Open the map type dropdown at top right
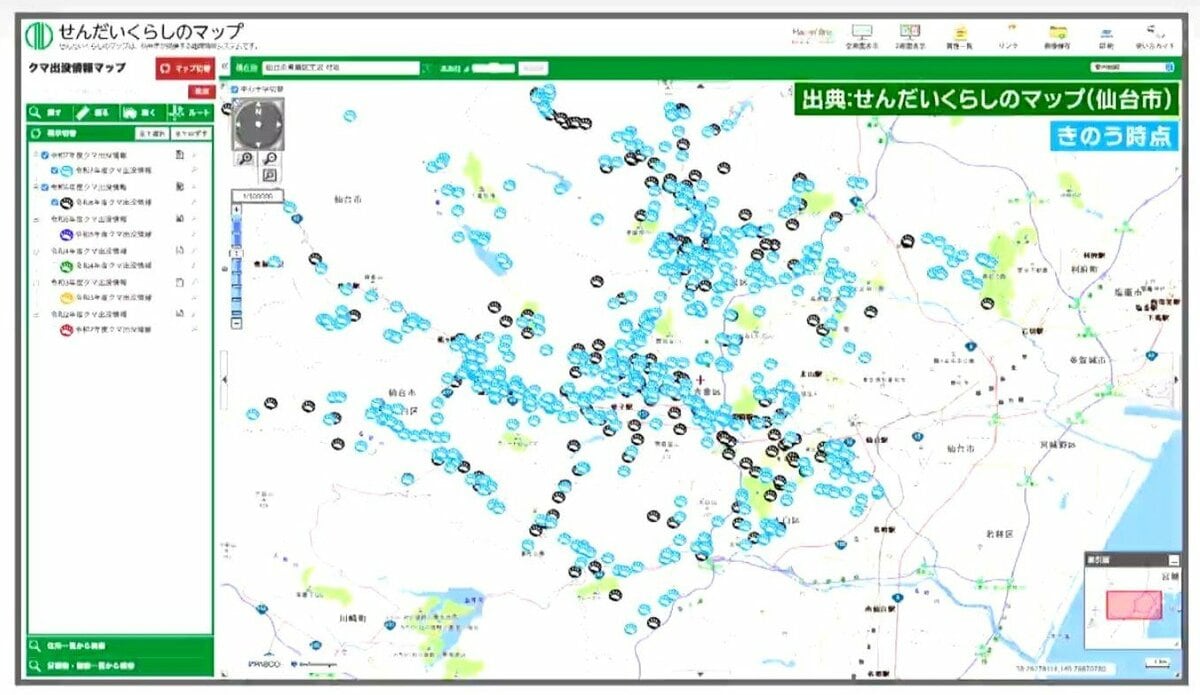 pos(1132,68)
